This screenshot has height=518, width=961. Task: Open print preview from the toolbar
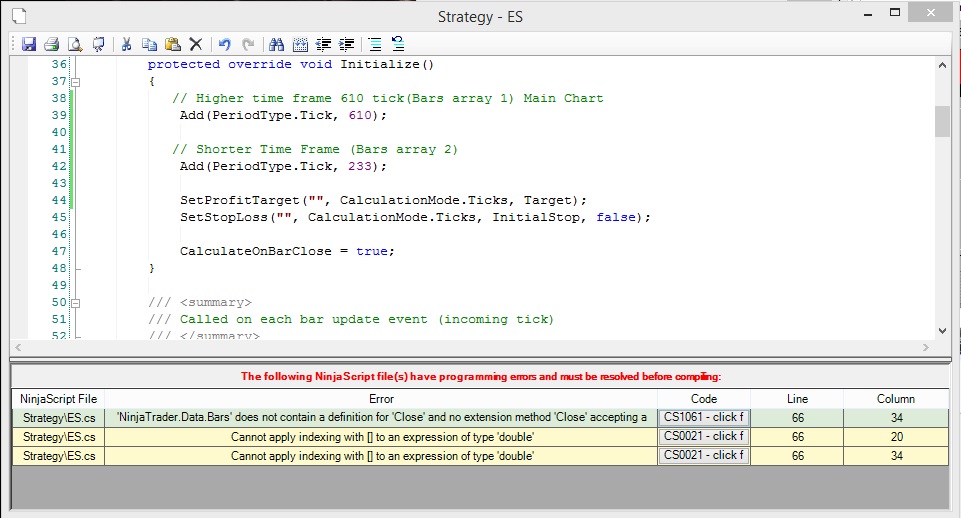[x=75, y=44]
